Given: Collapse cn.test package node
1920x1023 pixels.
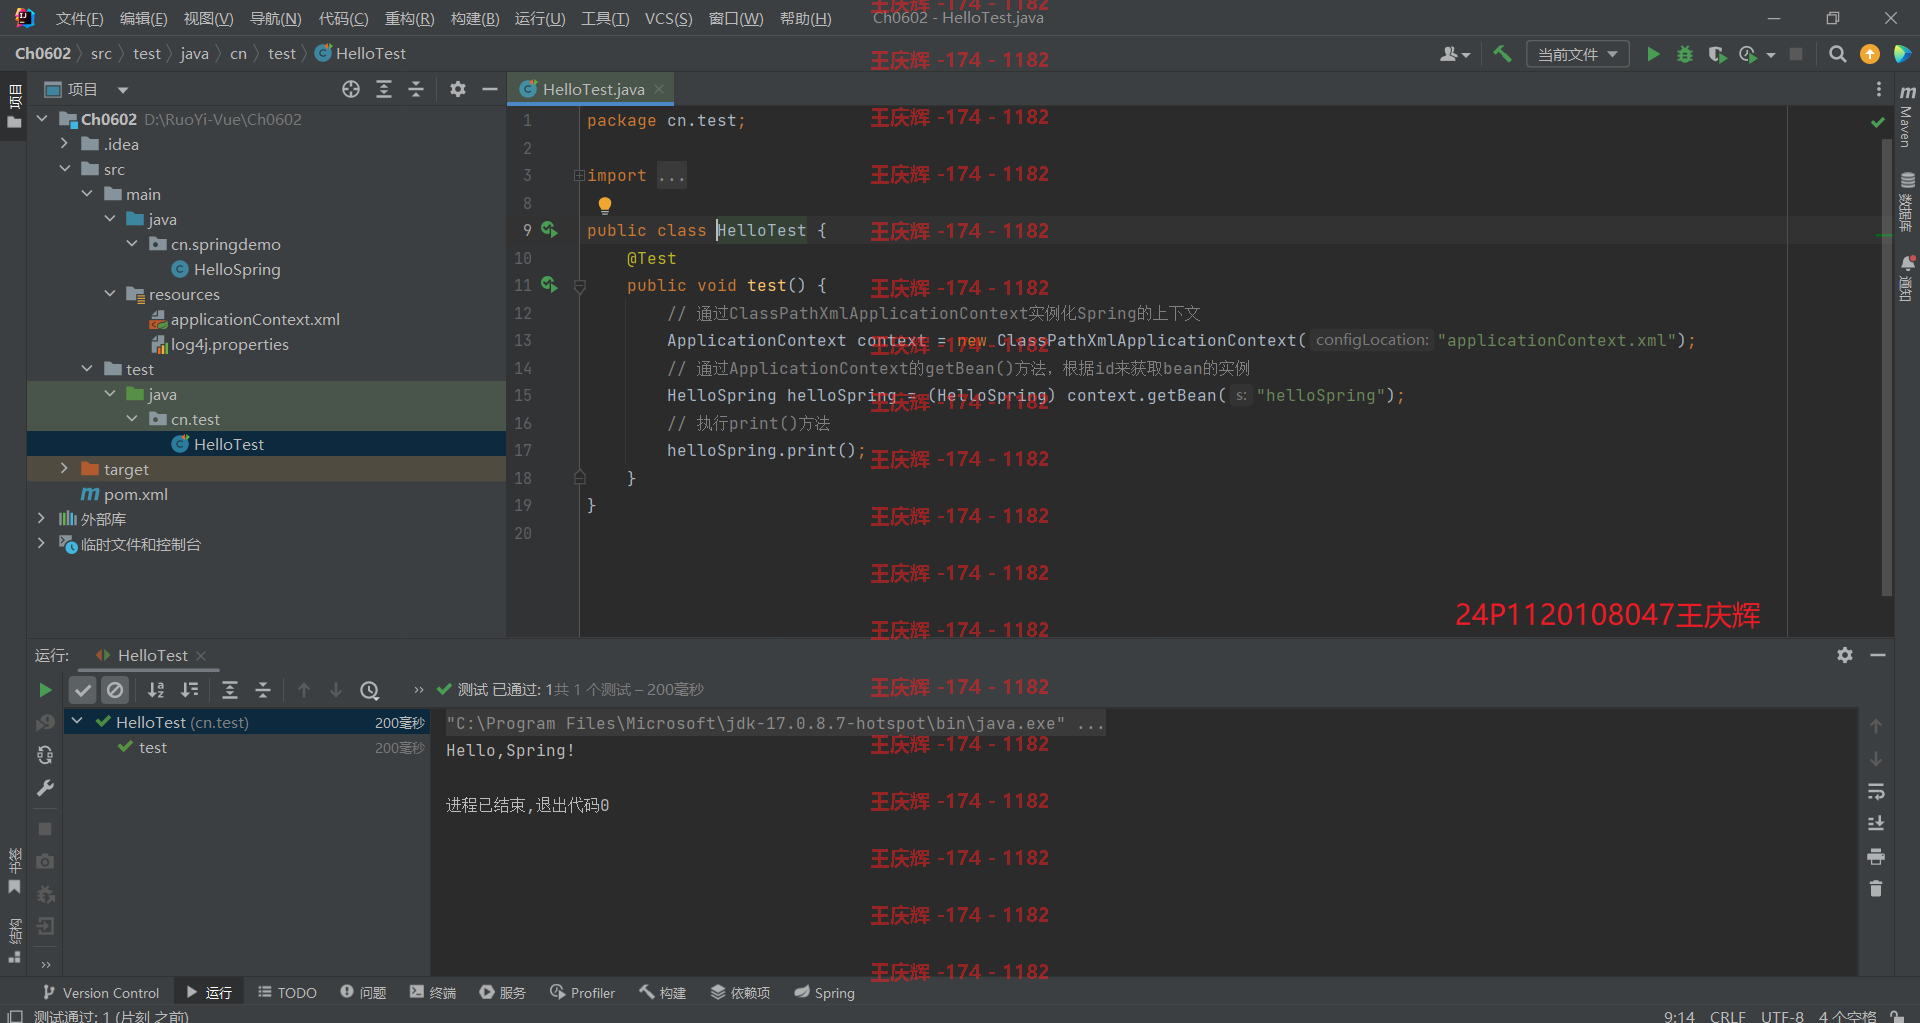Looking at the screenshot, I should 132,419.
